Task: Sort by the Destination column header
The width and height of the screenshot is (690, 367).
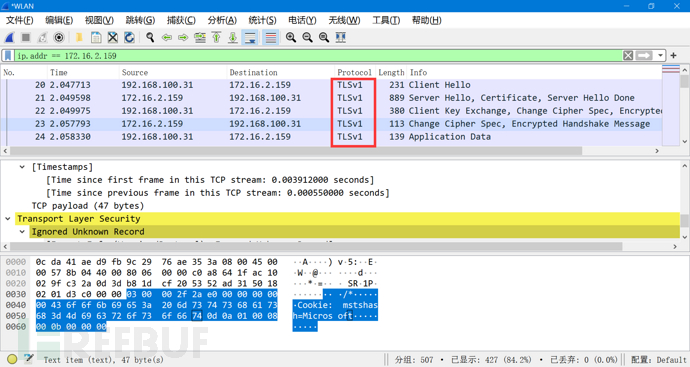Action: [x=281, y=72]
